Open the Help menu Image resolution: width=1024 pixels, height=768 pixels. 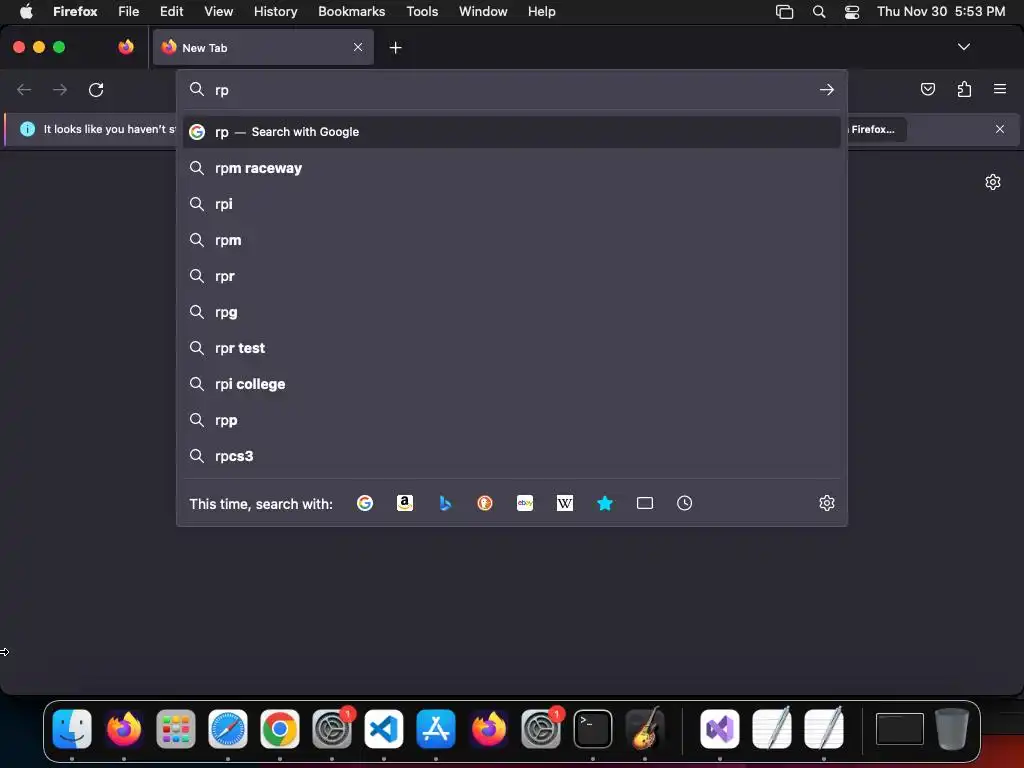tap(541, 12)
